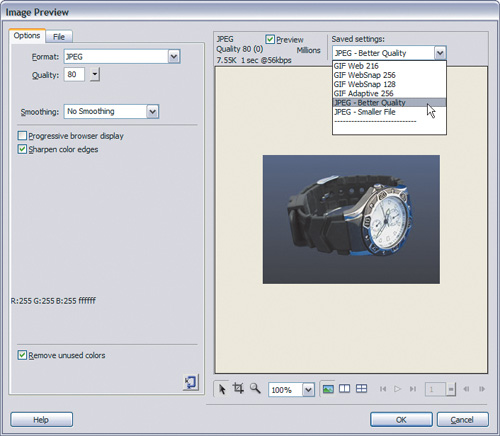Select the Export Area crop tool
The image size is (500, 436).
pyautogui.click(x=238, y=388)
